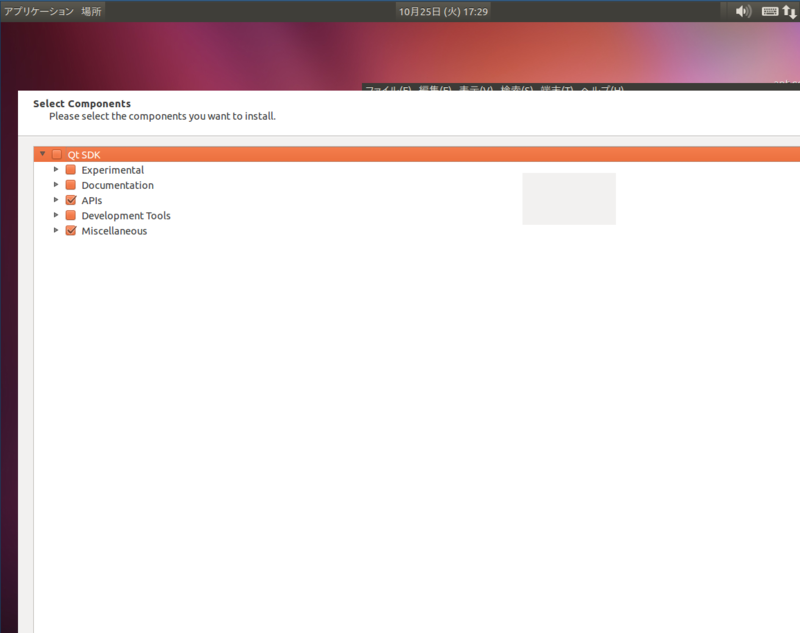Check the Documentation component checkbox

(71, 185)
